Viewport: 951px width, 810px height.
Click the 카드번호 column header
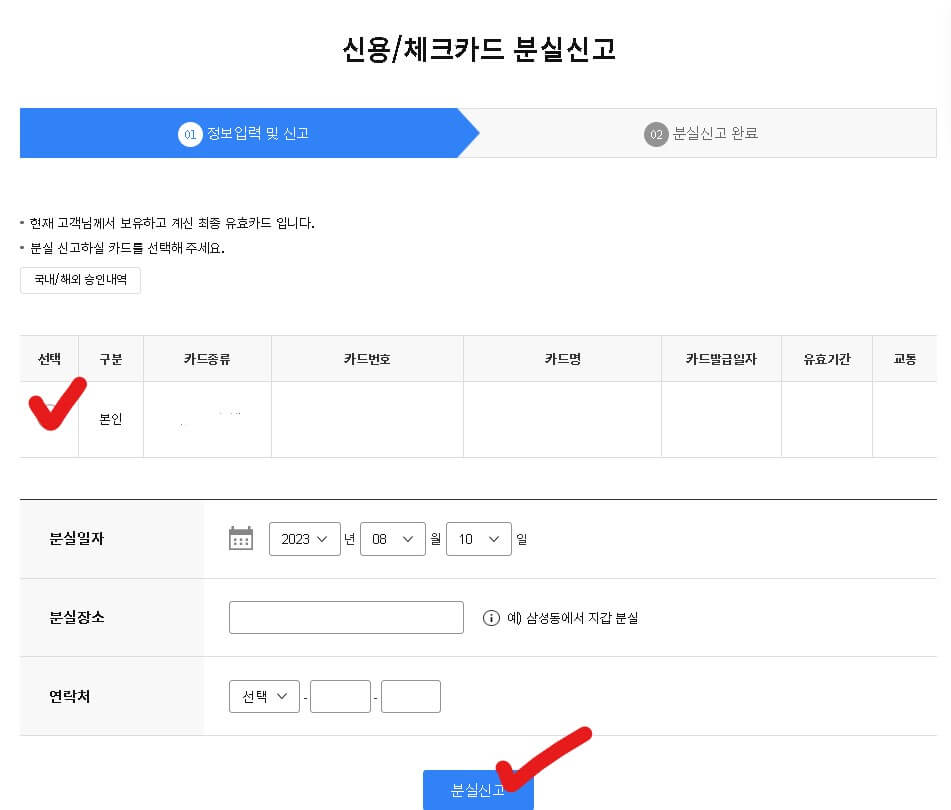click(x=366, y=358)
